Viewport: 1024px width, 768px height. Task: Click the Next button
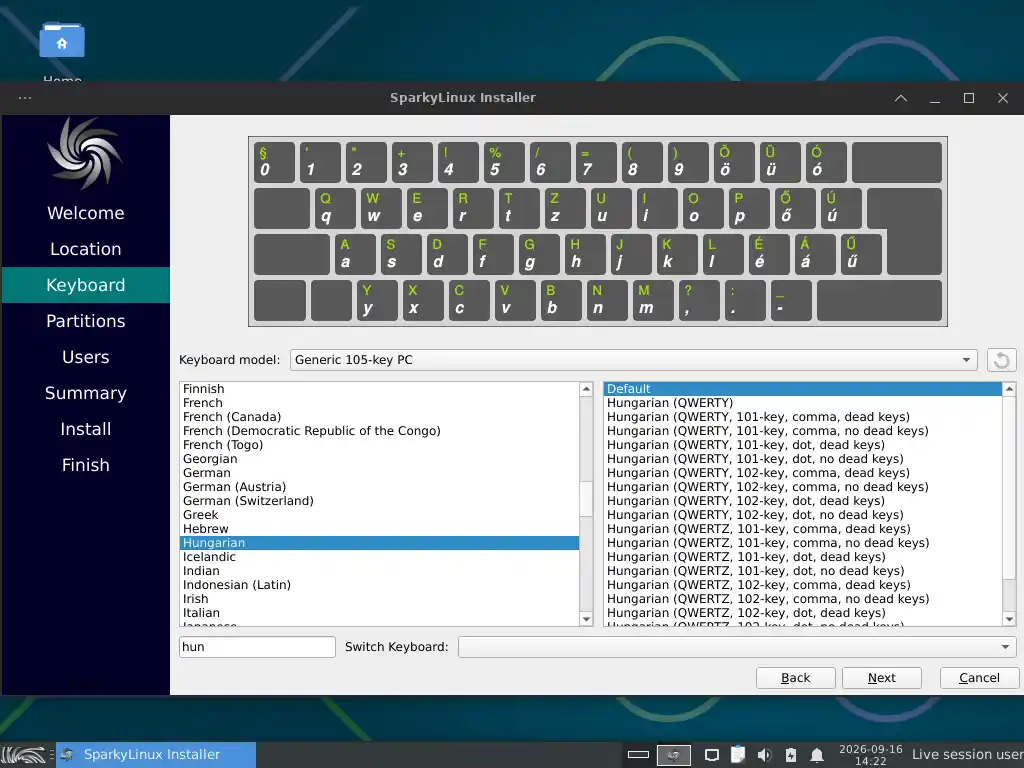(882, 678)
